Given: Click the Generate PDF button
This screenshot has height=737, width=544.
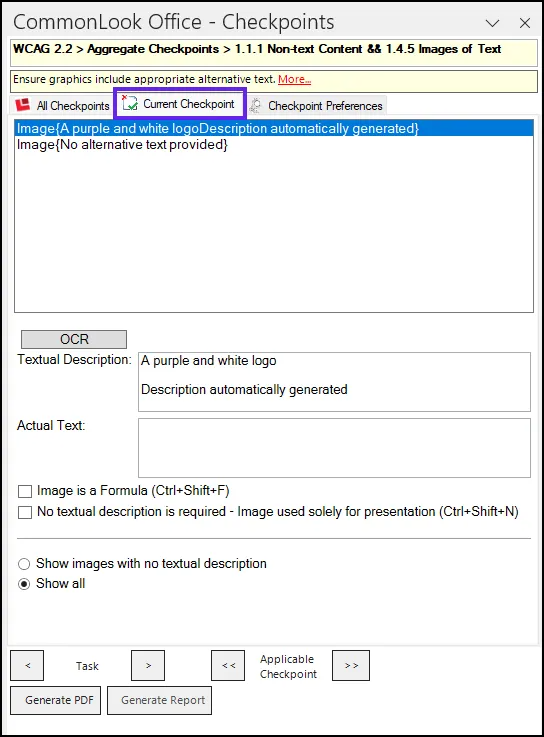Looking at the screenshot, I should click(55, 700).
